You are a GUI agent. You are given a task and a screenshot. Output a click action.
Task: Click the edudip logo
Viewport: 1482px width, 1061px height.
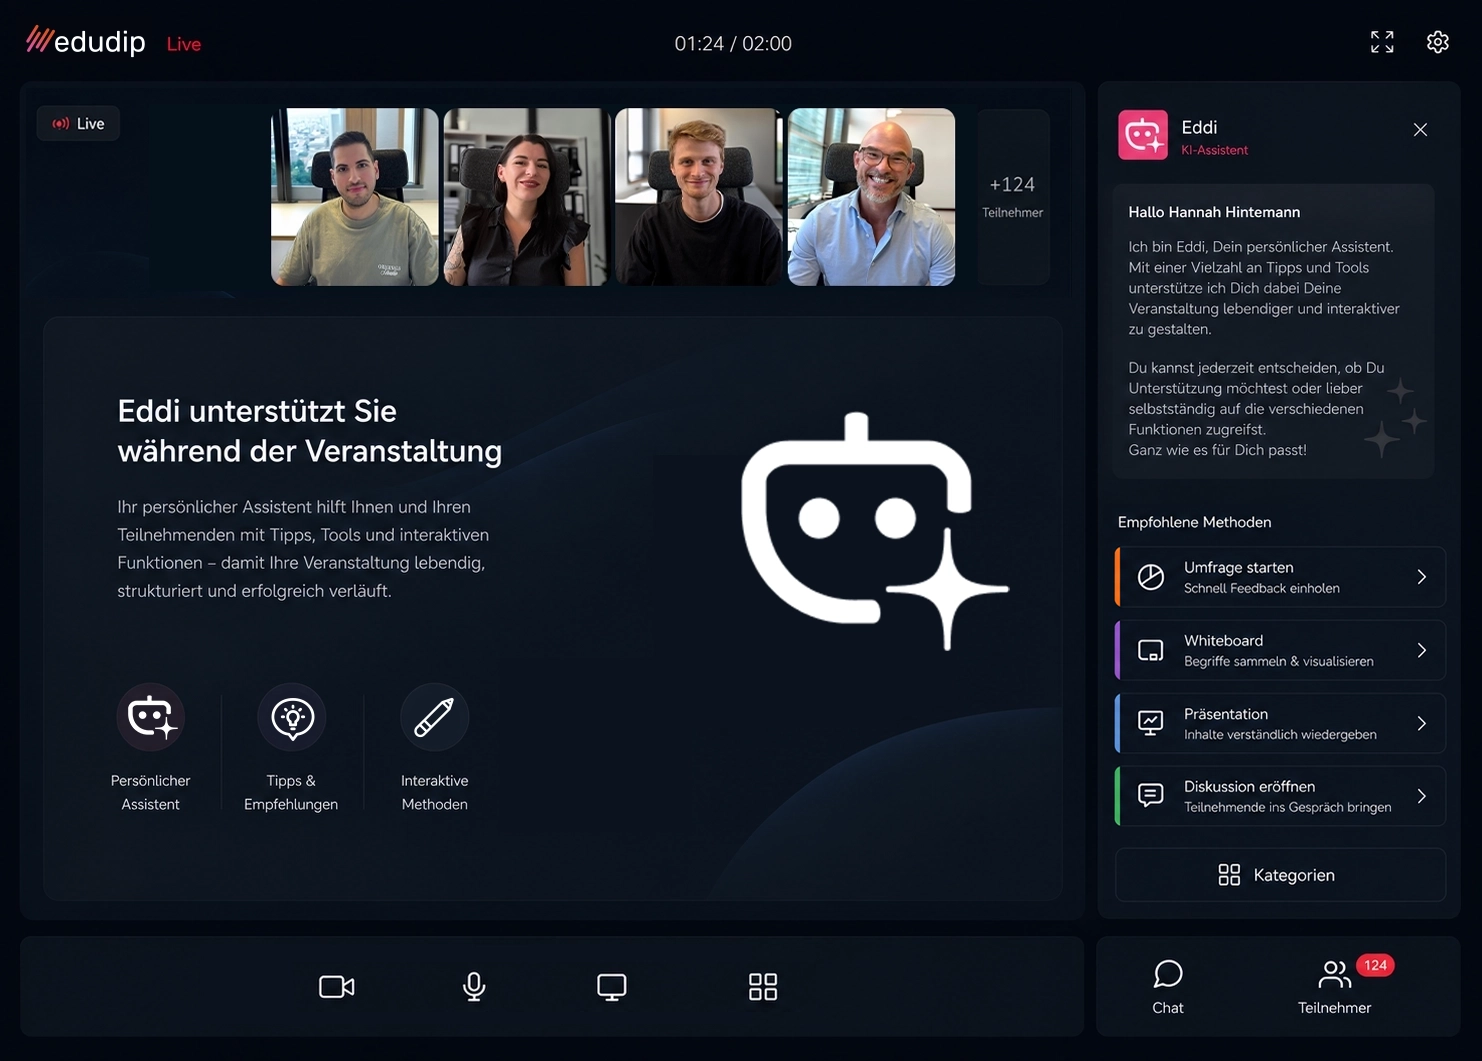86,41
